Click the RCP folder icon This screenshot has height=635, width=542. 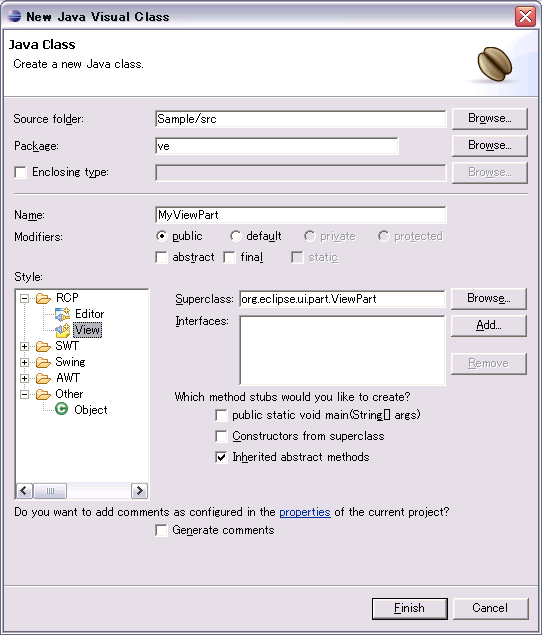(x=43, y=298)
